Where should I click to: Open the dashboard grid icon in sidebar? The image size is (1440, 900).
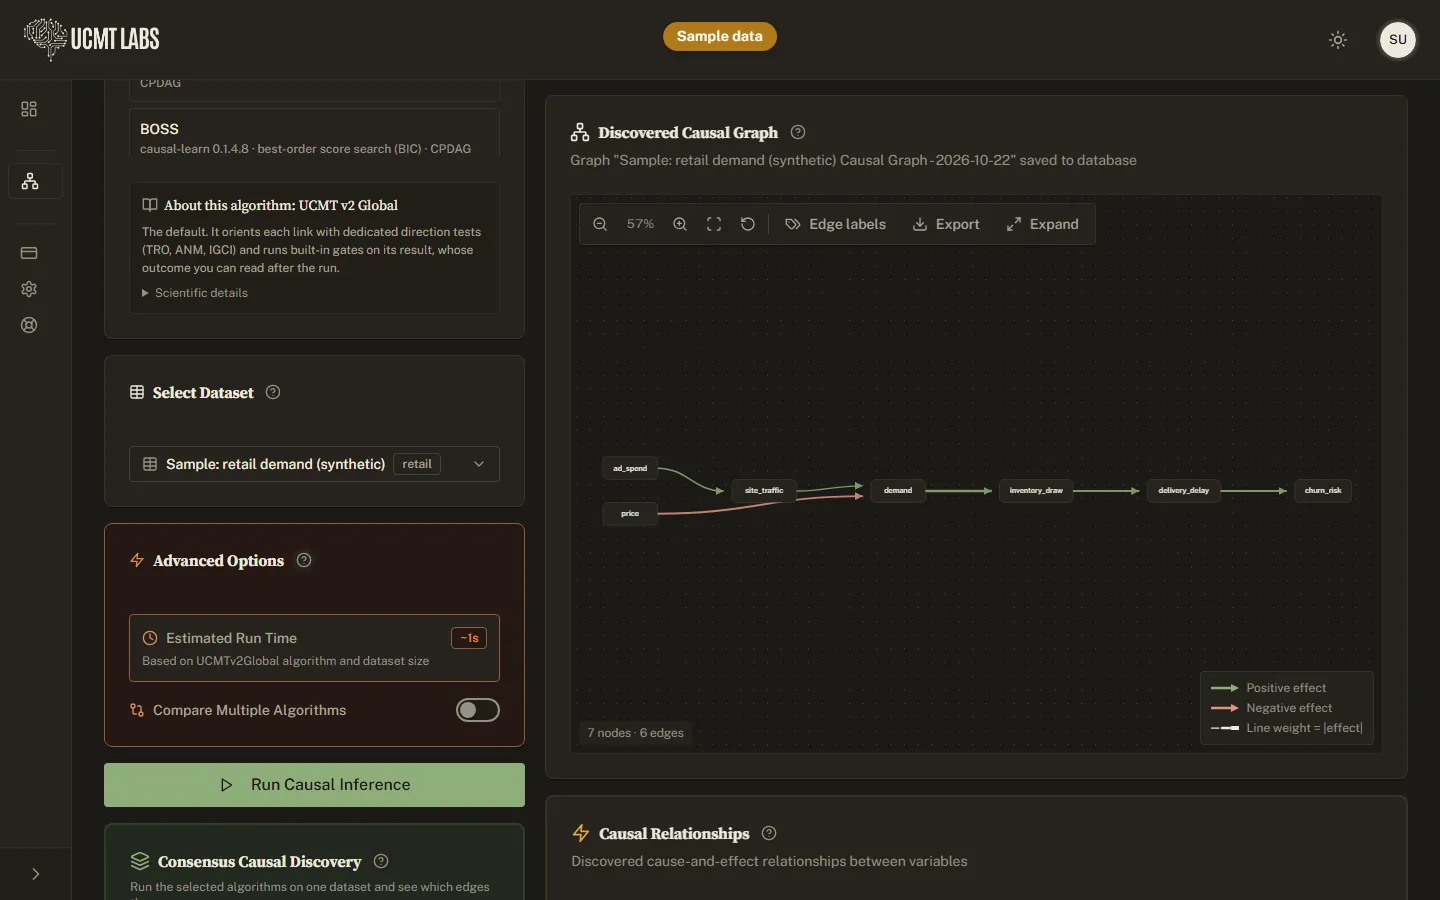[x=29, y=109]
